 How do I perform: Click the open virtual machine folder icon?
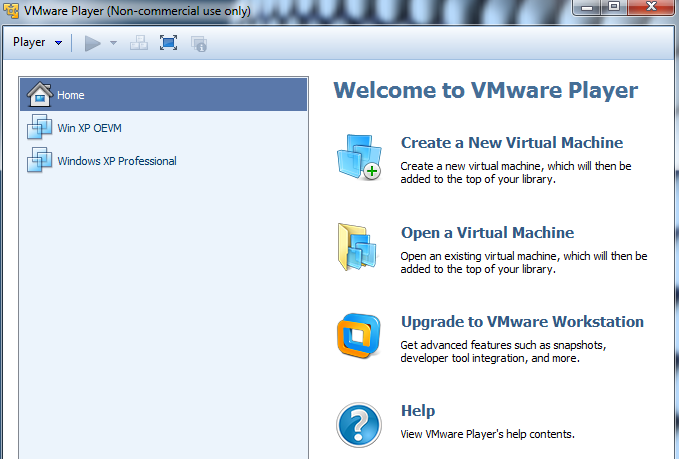click(358, 247)
